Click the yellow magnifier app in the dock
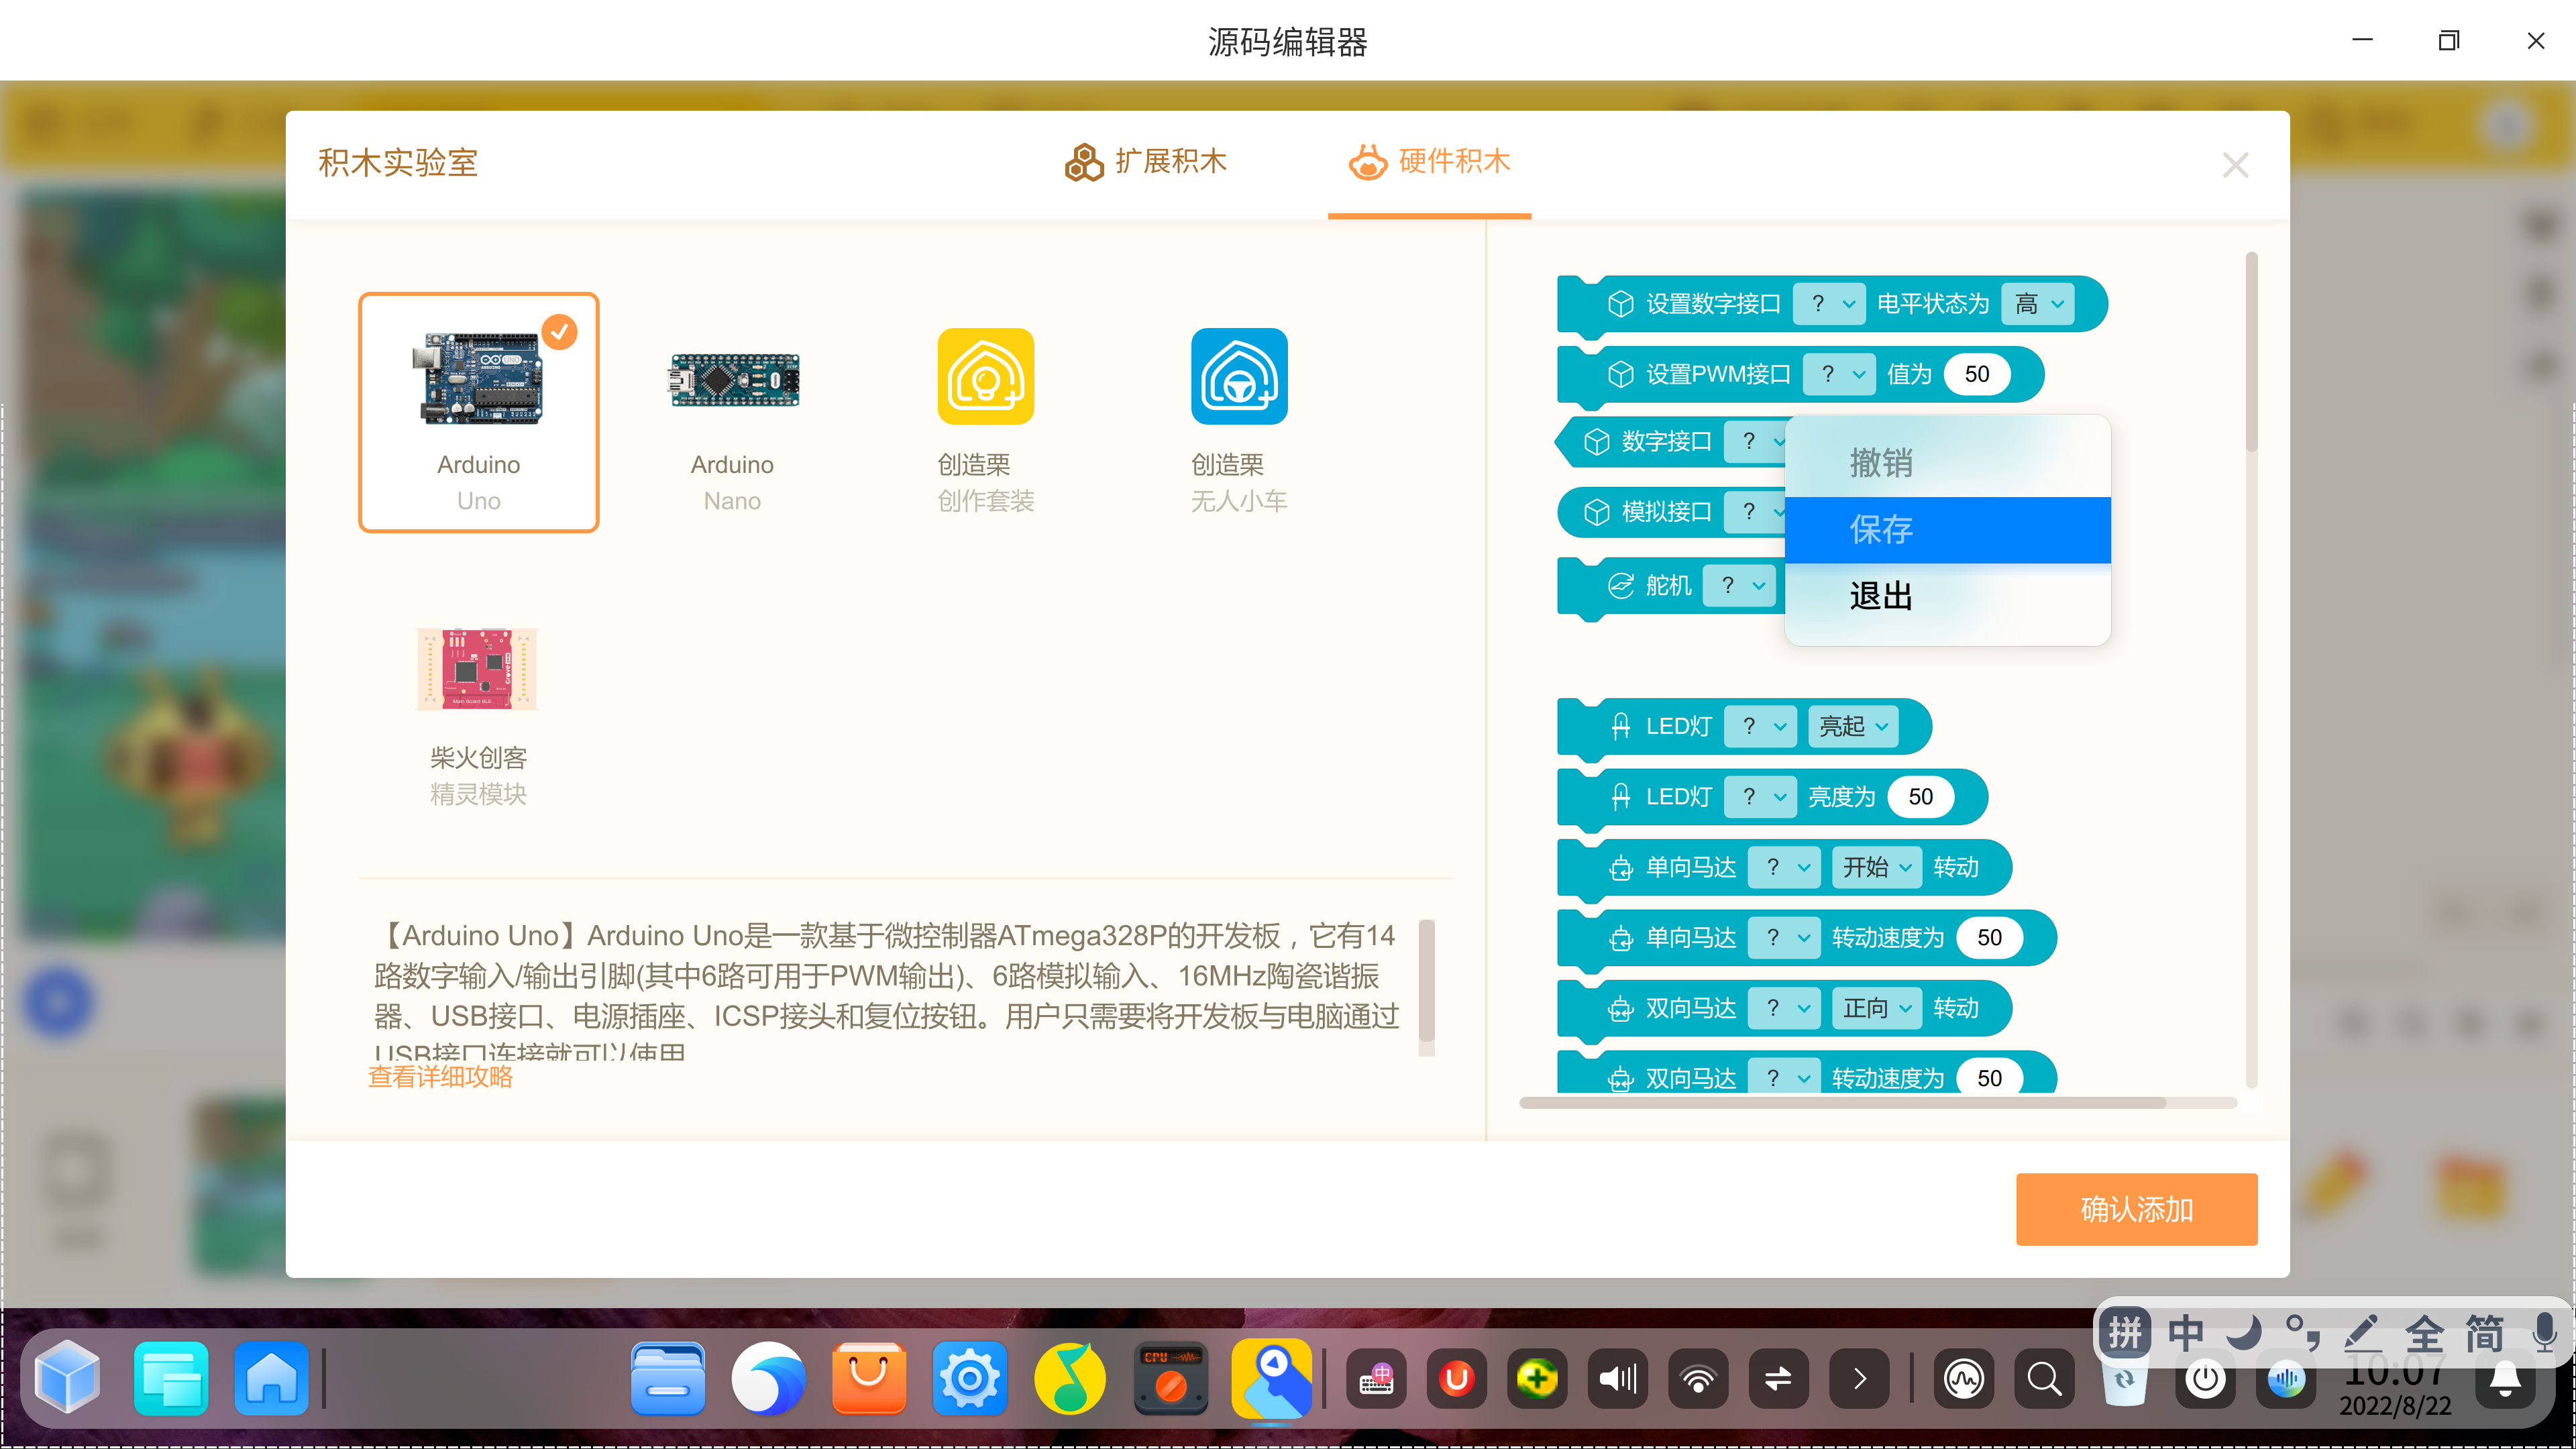Screen dimensions: 2576x1449 pos(1272,1378)
